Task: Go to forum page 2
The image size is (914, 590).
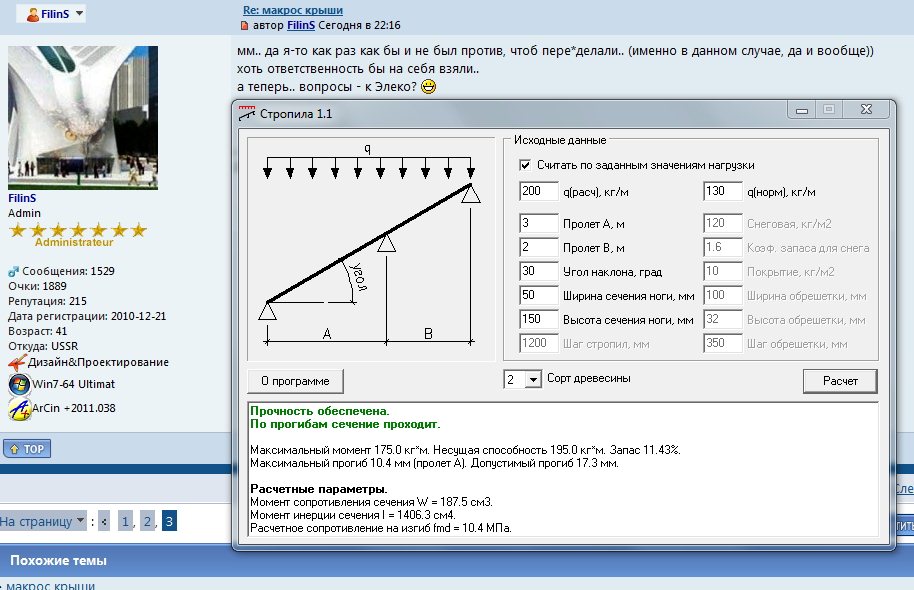Action: [x=147, y=521]
